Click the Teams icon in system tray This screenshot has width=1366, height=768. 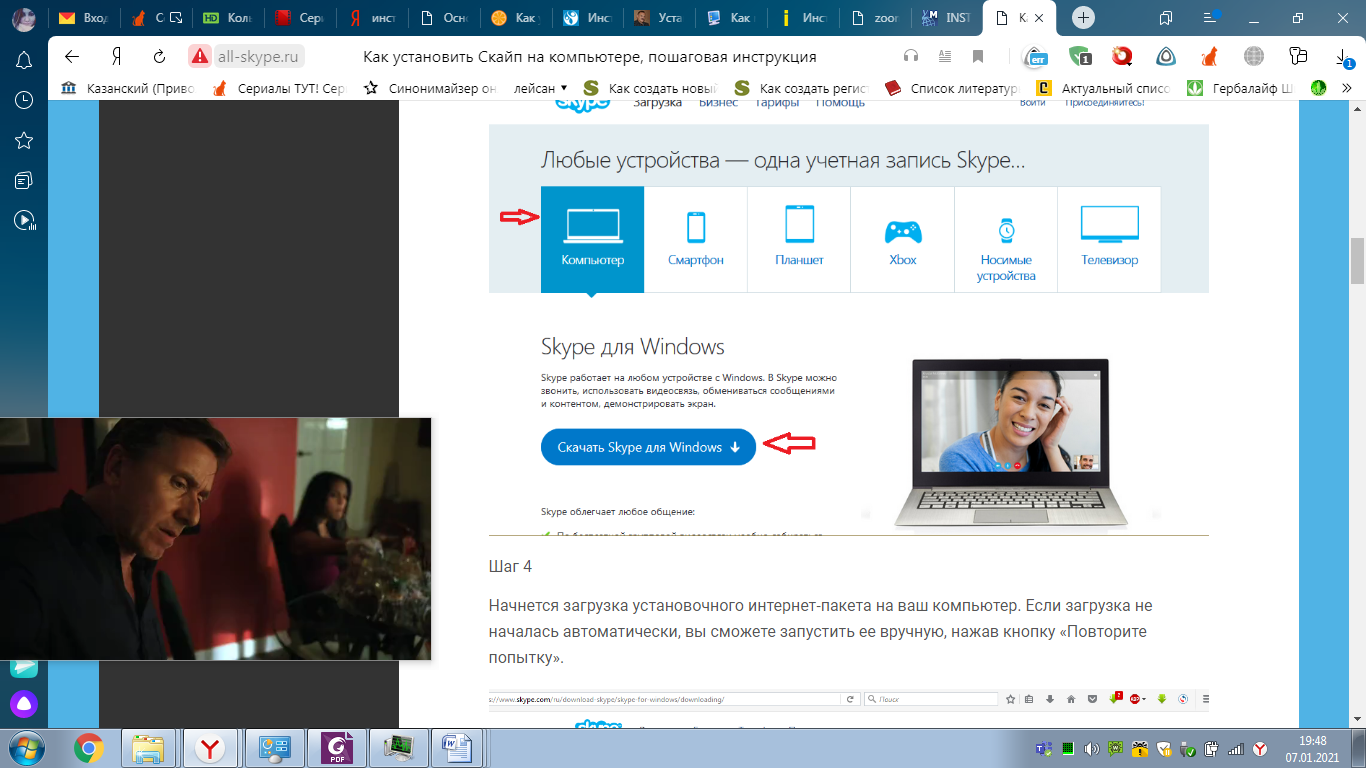(1044, 748)
